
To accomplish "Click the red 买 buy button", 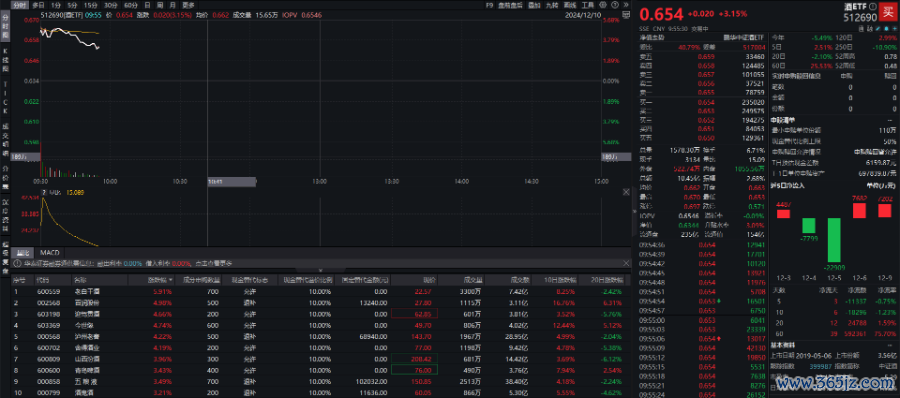I will [x=888, y=11].
